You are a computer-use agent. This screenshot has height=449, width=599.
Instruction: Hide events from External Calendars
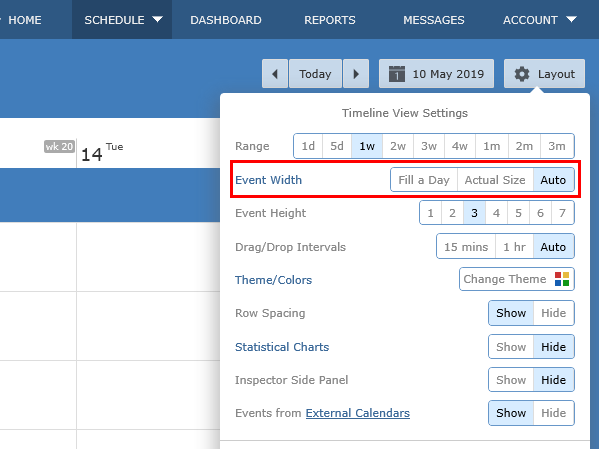(x=554, y=413)
